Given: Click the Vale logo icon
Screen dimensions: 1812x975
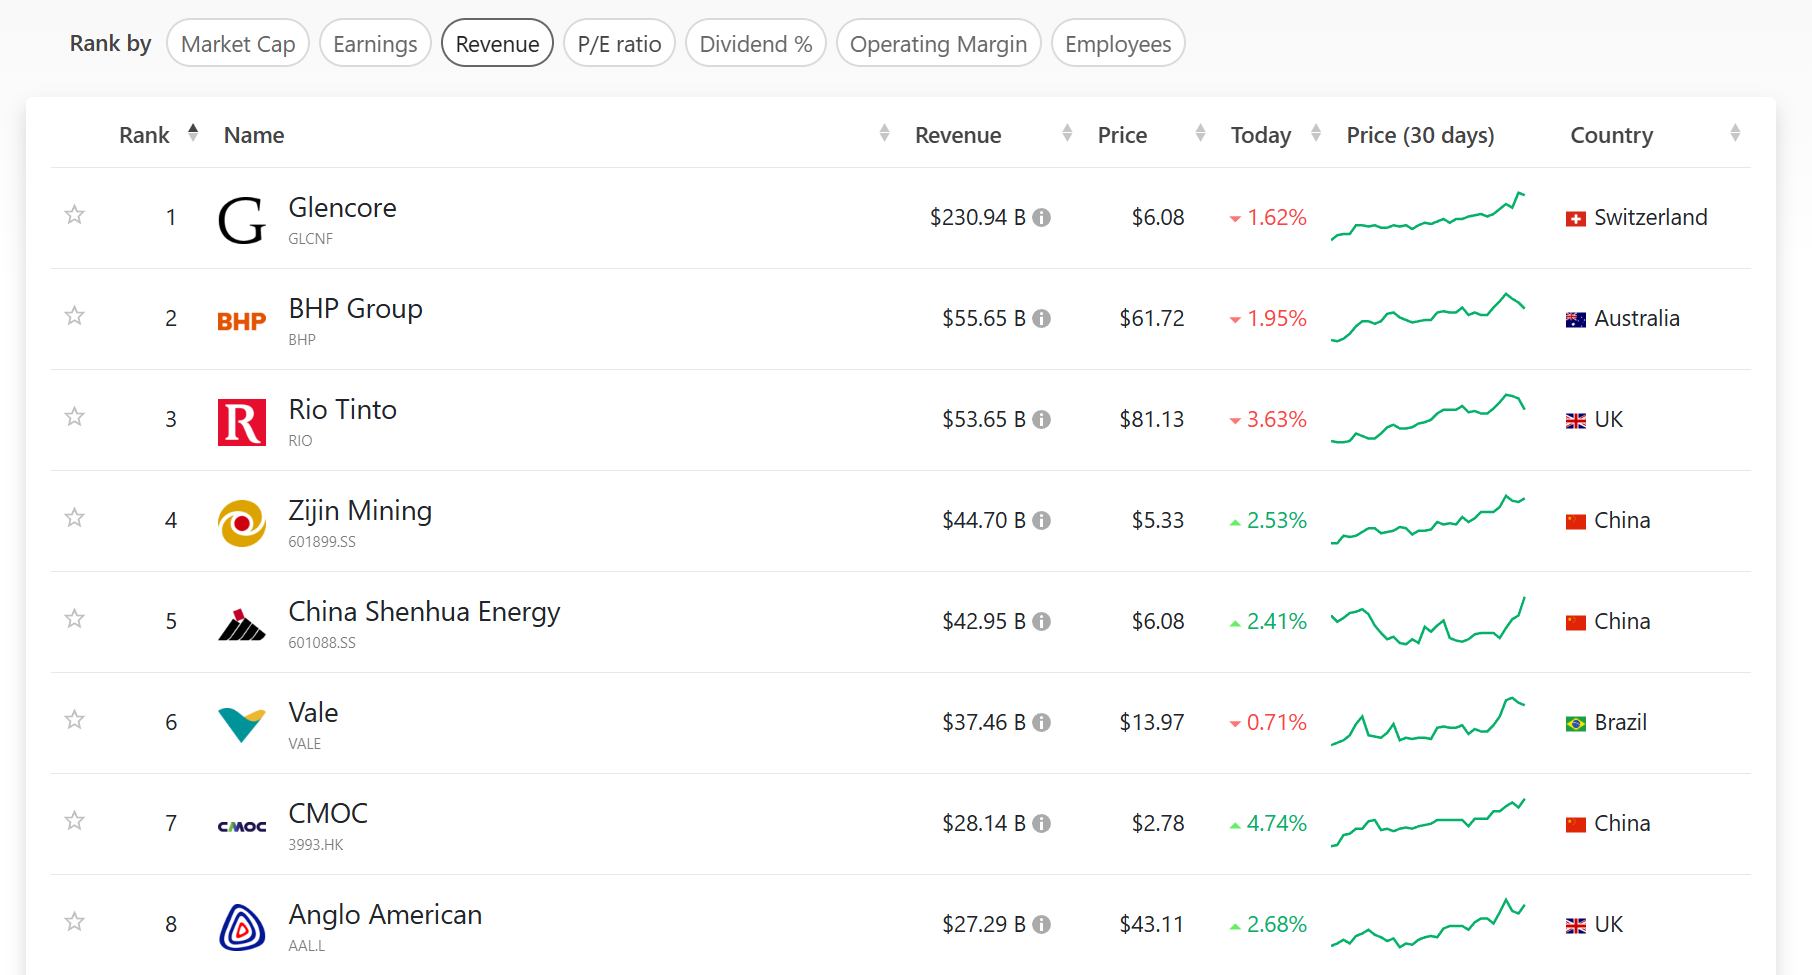Looking at the screenshot, I should point(242,725).
